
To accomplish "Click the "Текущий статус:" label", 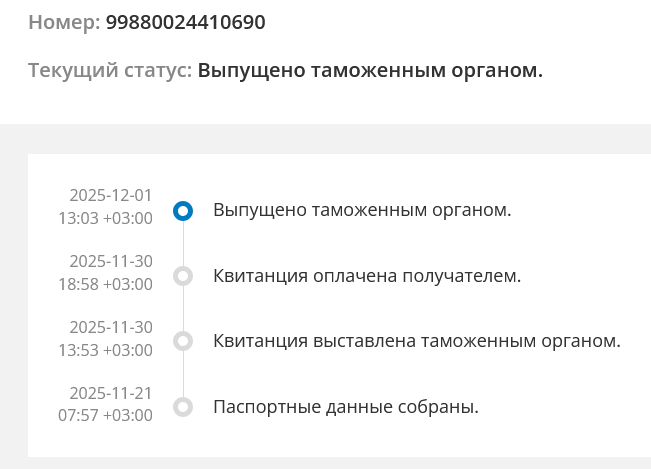I will [110, 72].
